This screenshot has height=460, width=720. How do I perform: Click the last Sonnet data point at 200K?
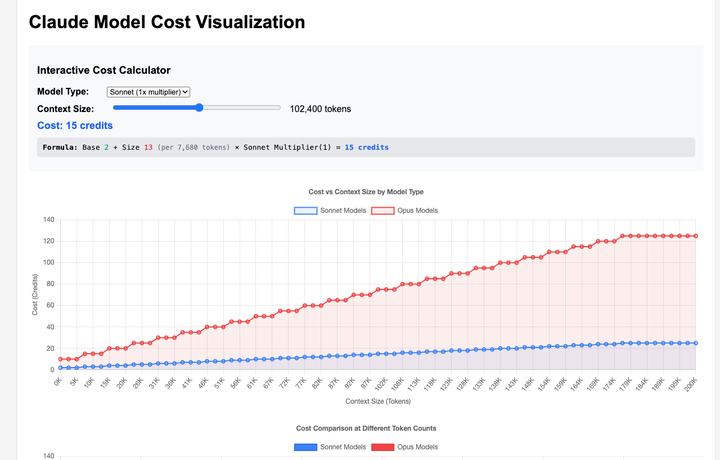696,343
